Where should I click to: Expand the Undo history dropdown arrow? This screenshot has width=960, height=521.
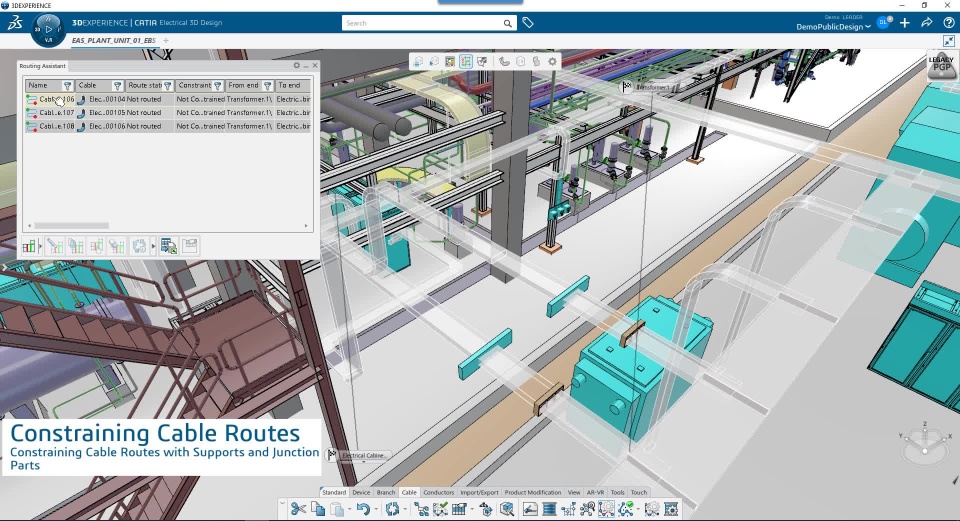[x=375, y=509]
